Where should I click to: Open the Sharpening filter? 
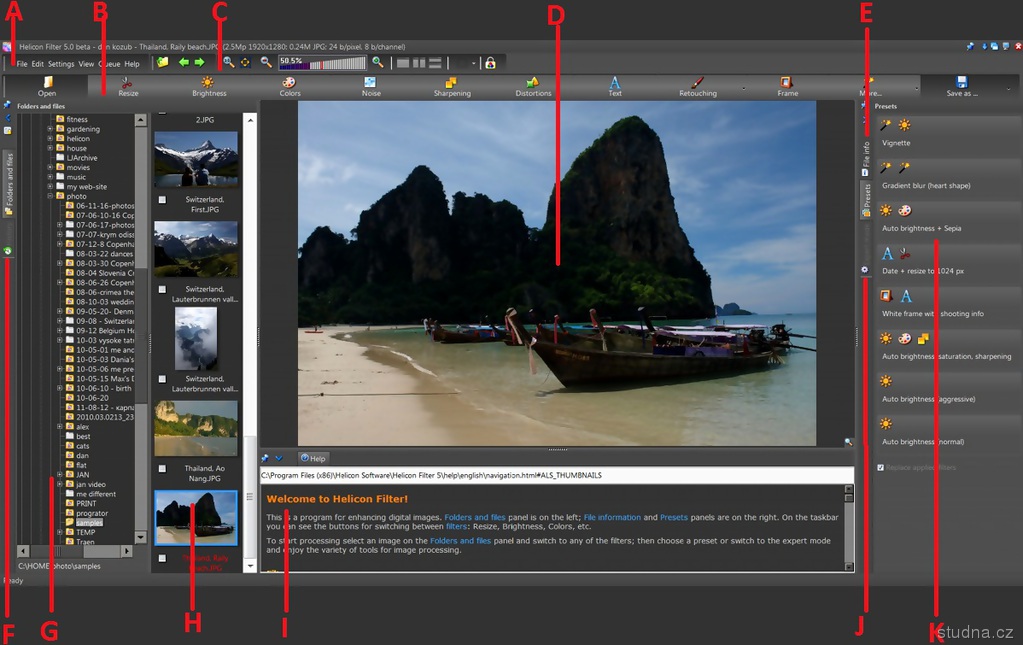tap(451, 86)
